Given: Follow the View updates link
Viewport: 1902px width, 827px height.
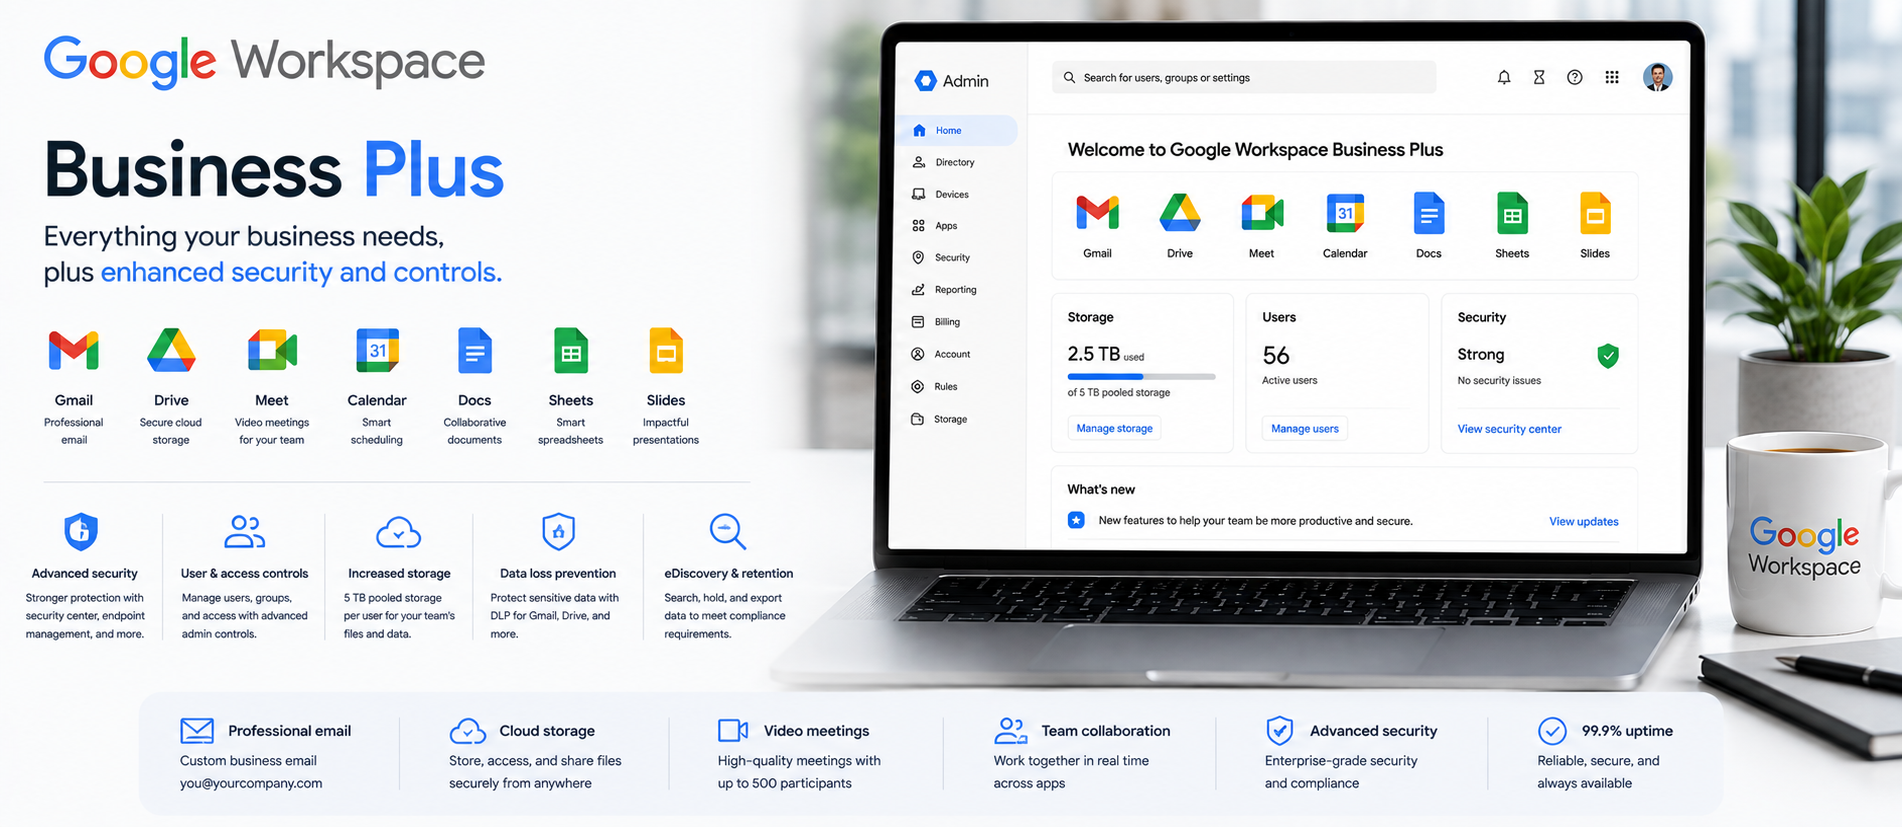Looking at the screenshot, I should pyautogui.click(x=1583, y=521).
